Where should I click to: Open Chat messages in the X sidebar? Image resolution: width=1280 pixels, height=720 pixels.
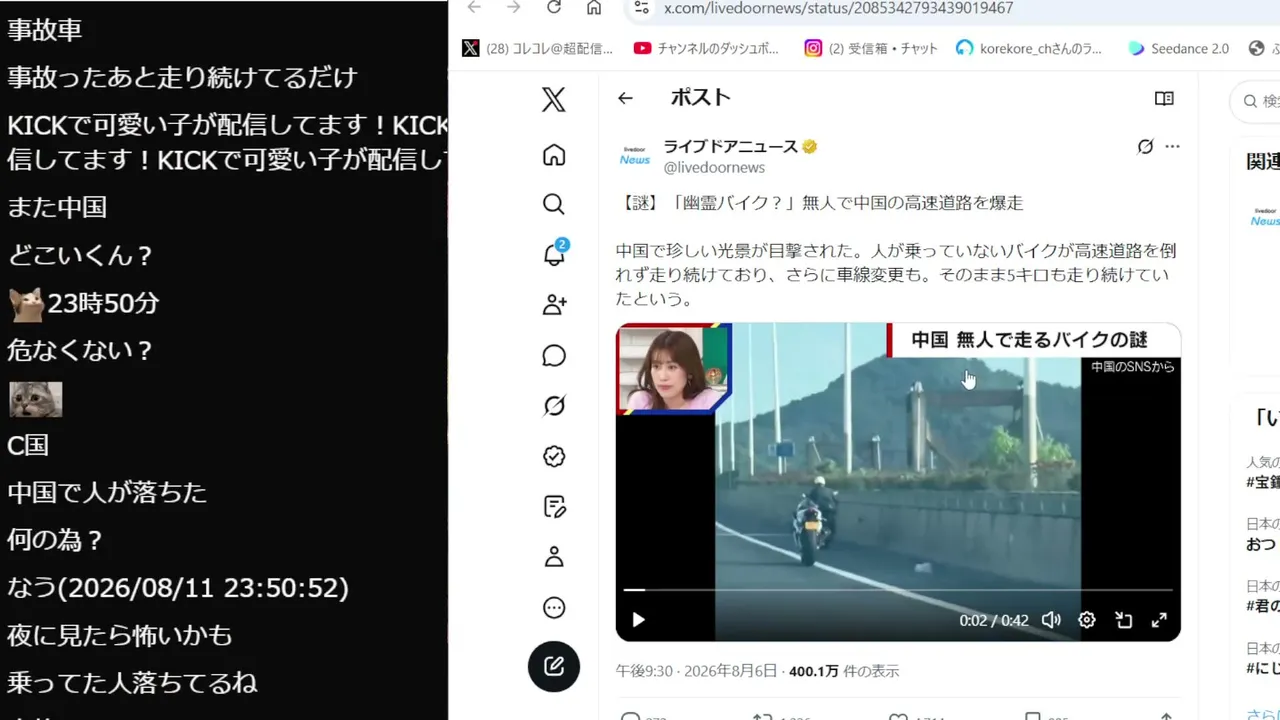tap(554, 356)
